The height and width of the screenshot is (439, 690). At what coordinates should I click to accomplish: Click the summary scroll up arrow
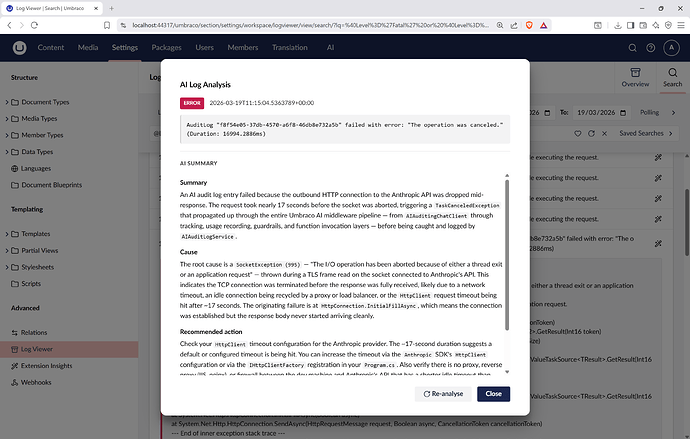point(507,176)
